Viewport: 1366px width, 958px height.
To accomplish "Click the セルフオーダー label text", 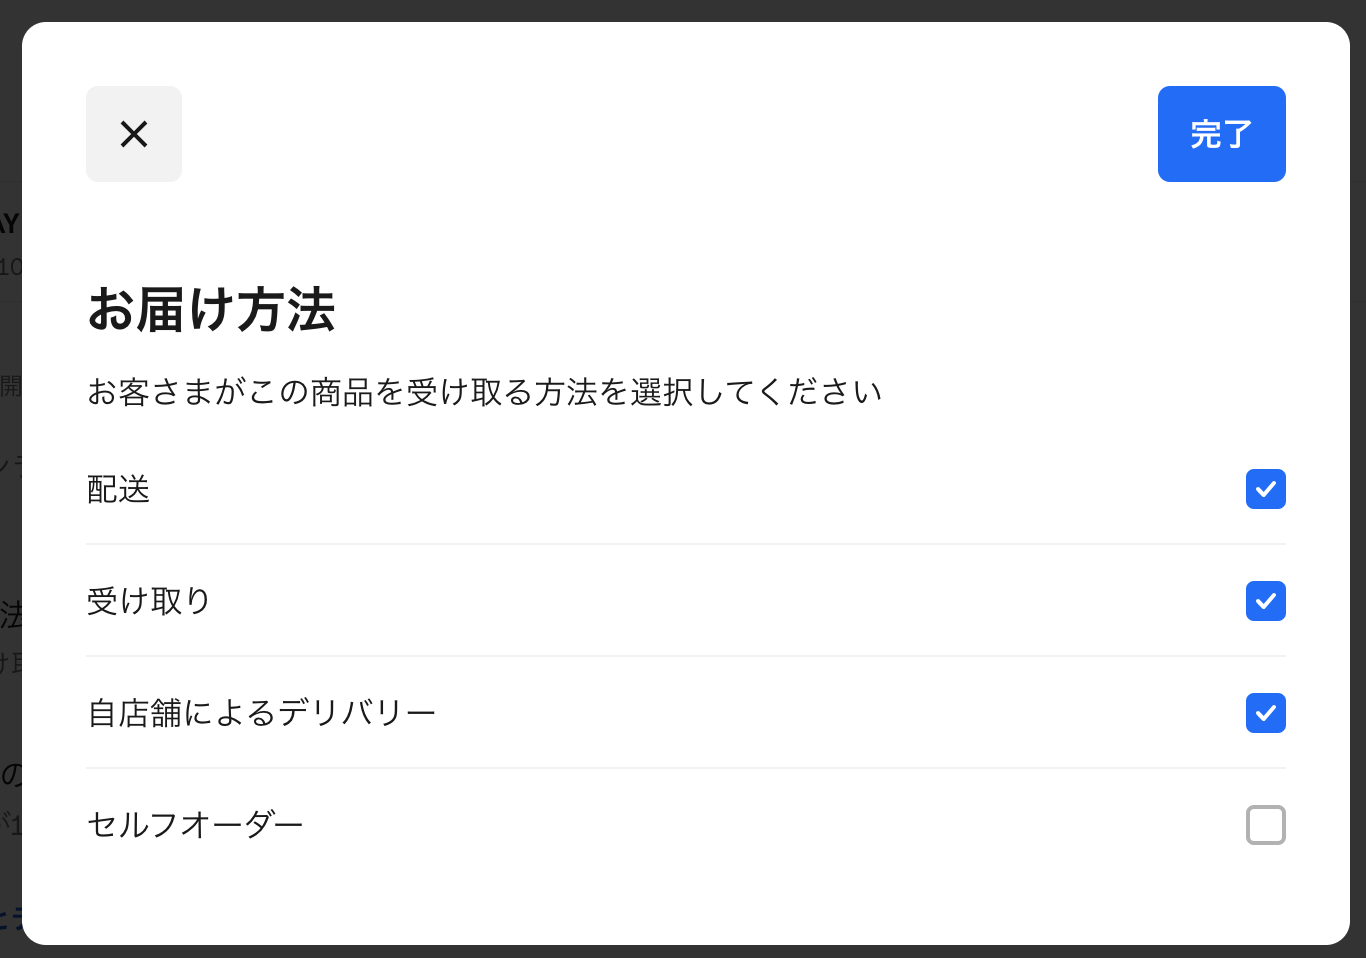I will [196, 824].
